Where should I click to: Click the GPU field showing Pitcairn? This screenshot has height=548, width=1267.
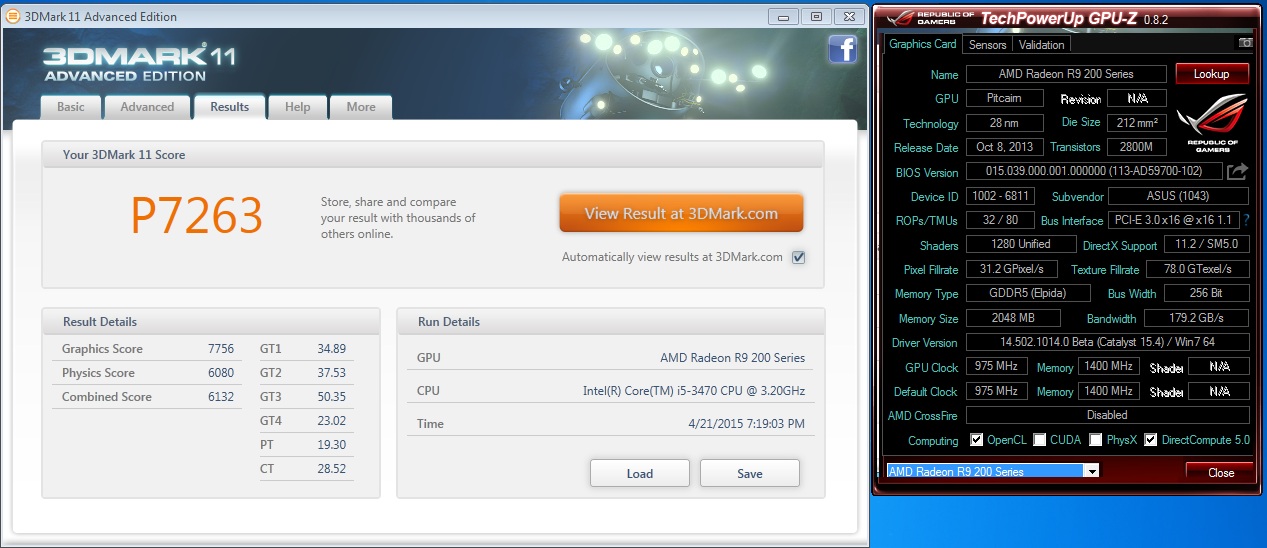(x=1005, y=98)
